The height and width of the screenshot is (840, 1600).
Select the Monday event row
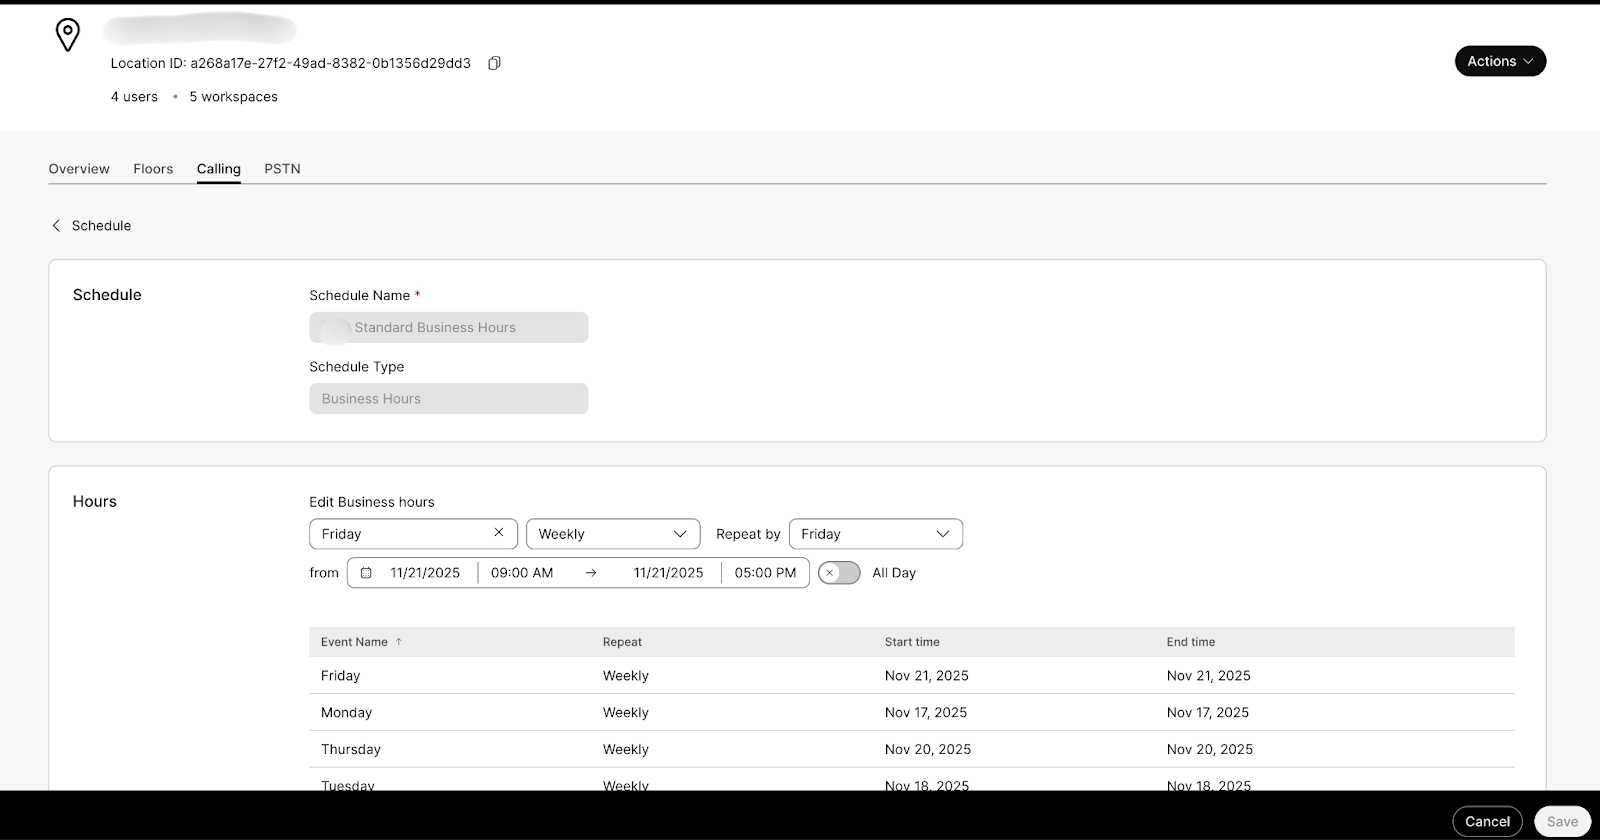pos(346,712)
